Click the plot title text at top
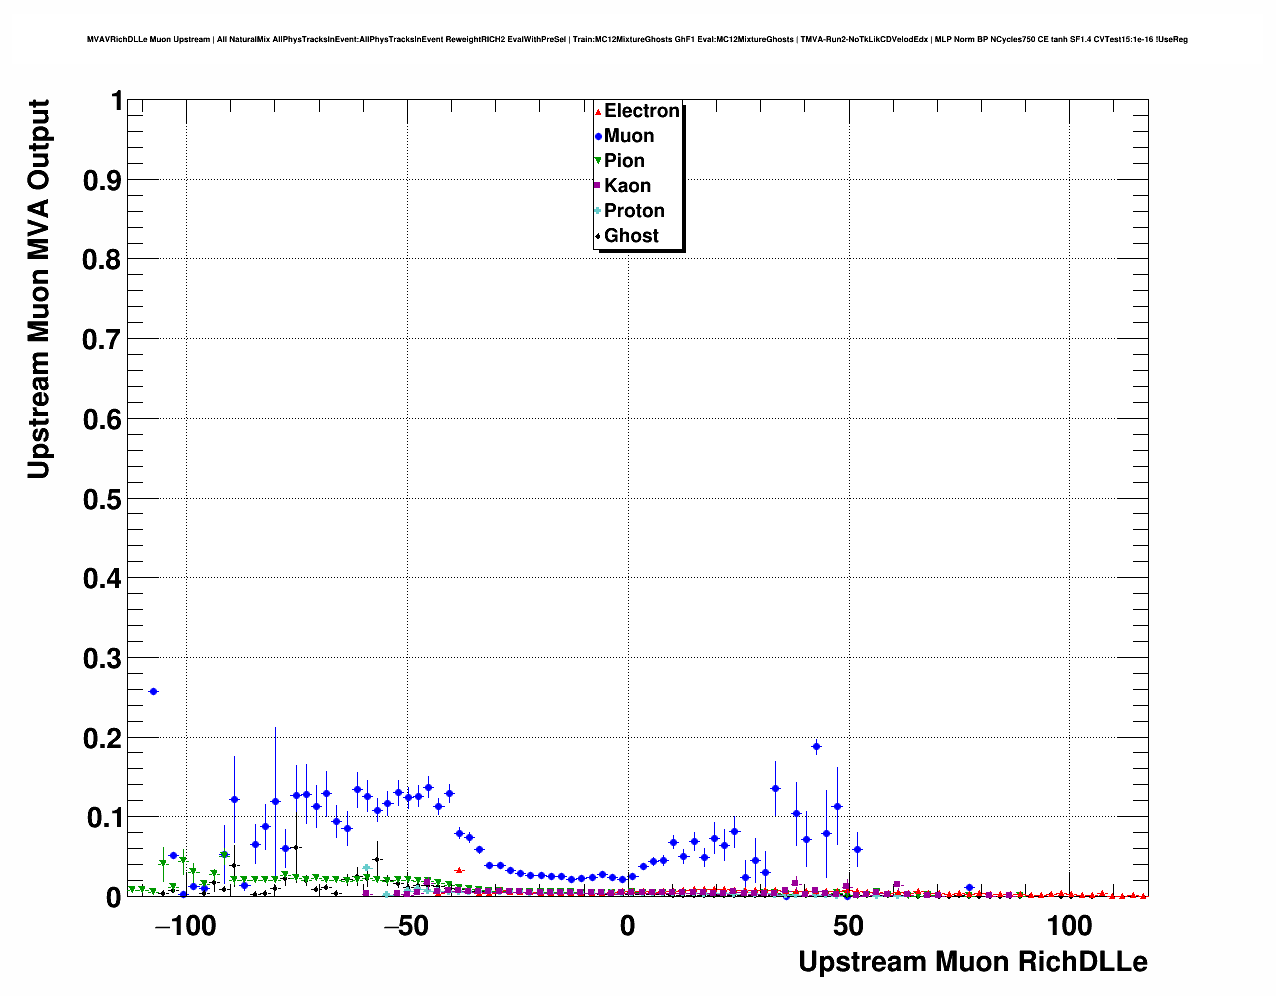The height and width of the screenshot is (996, 1276). 637,40
